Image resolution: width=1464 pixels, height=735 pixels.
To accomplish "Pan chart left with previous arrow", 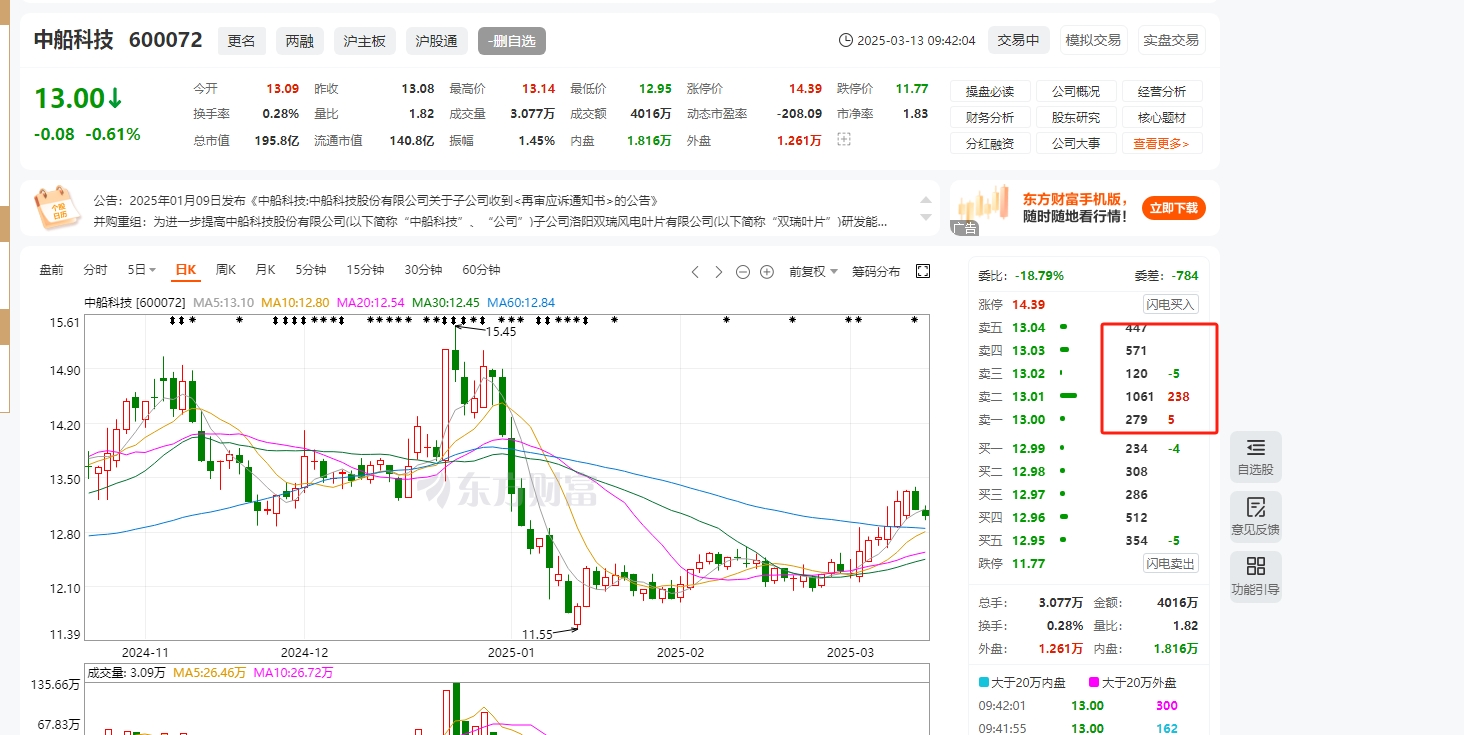I will [x=696, y=272].
